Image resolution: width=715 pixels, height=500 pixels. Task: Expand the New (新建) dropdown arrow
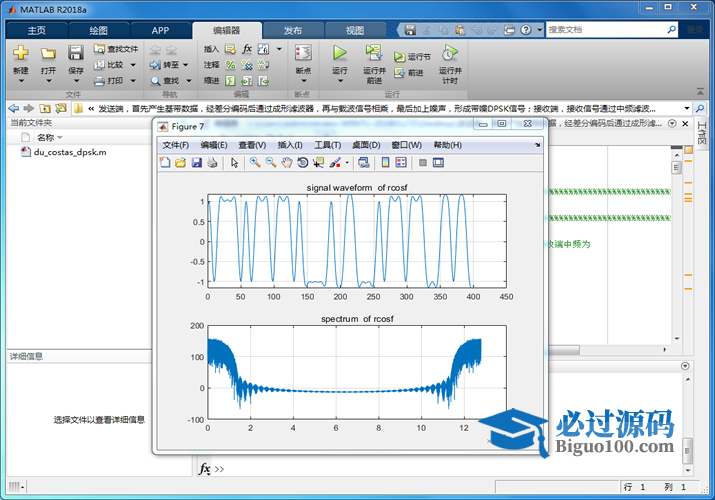pyautogui.click(x=21, y=81)
